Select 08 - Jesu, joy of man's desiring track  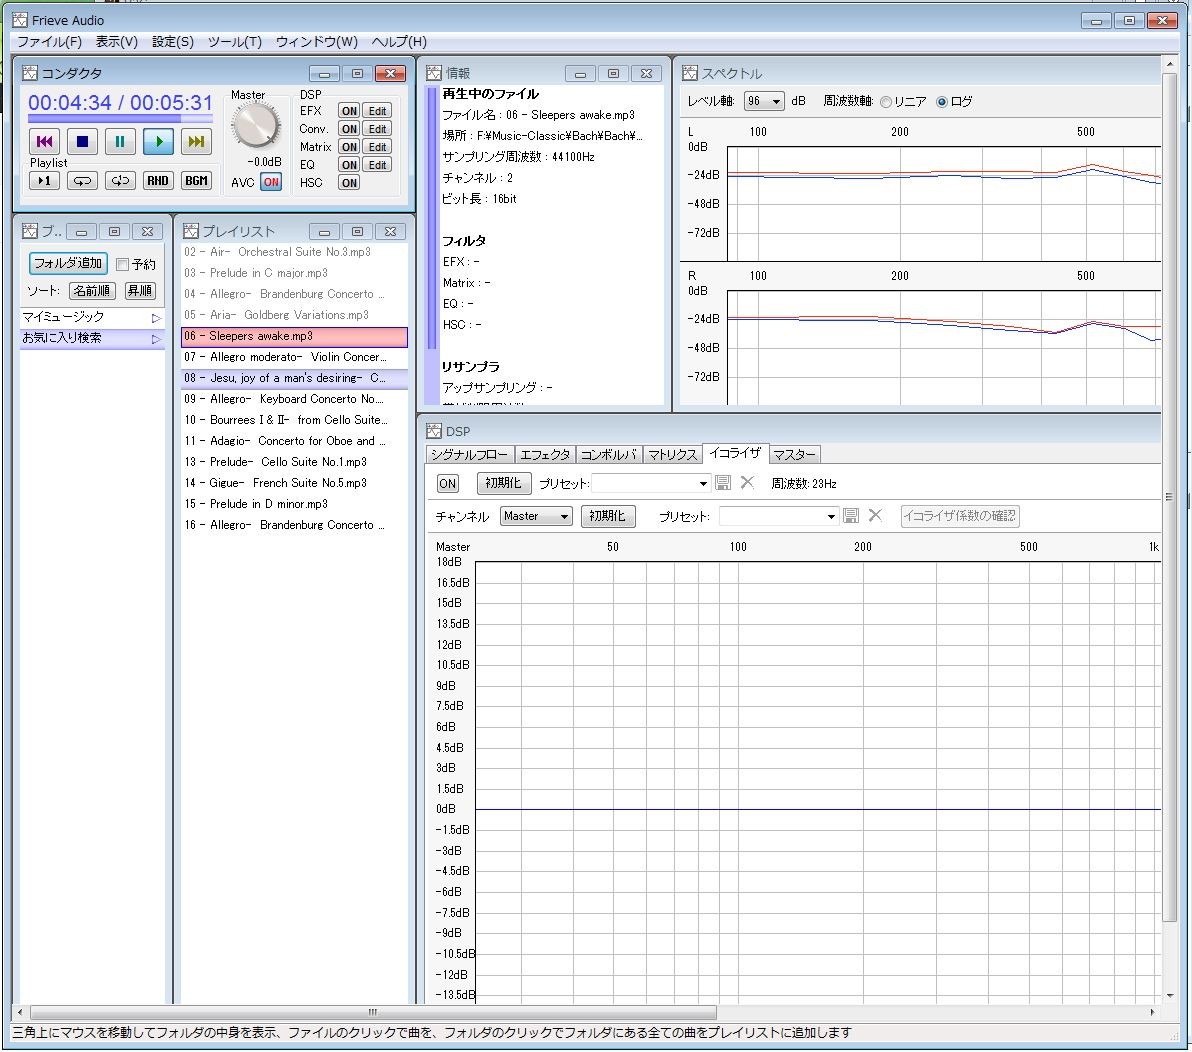point(294,378)
